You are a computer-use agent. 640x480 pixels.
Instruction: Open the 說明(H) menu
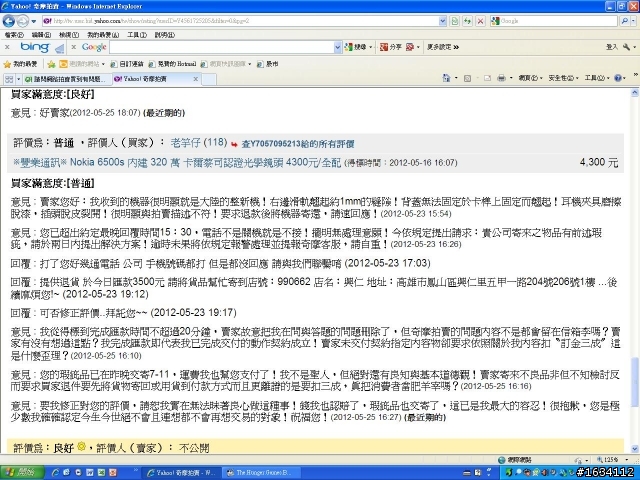coord(164,35)
